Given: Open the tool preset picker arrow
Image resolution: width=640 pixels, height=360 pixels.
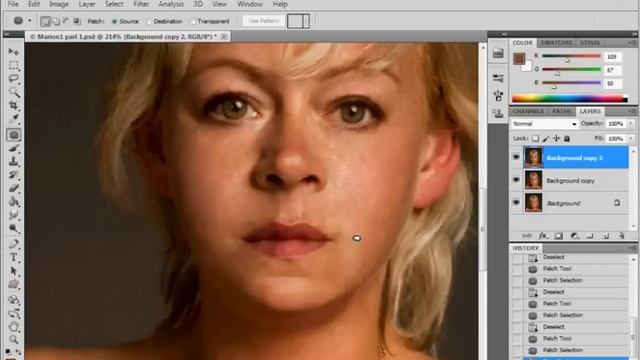Looking at the screenshot, I should pyautogui.click(x=29, y=21).
